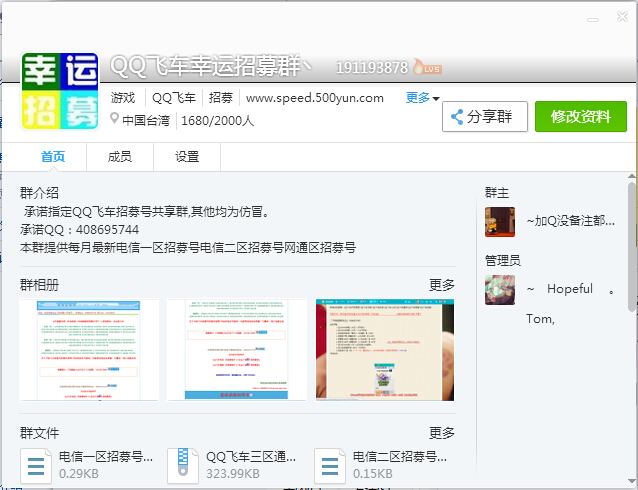
Task: Click the 管理员 heading
Action: [503, 260]
